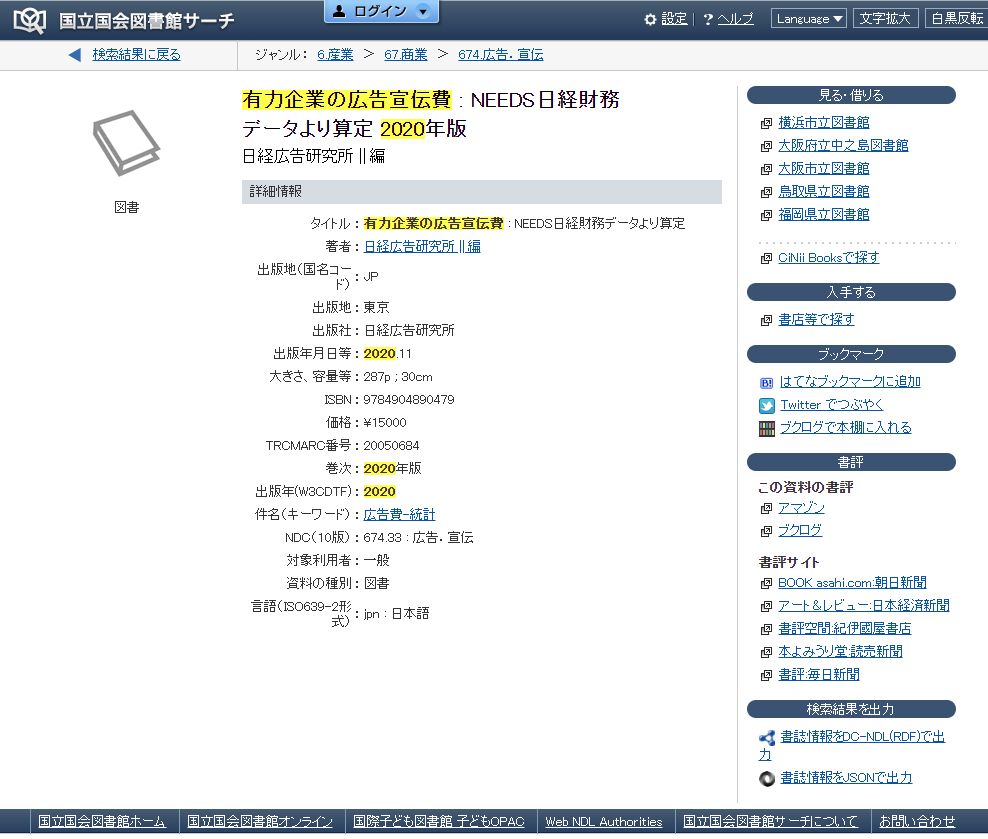
Task: Click Twitter でつぶやく link
Action: point(832,405)
